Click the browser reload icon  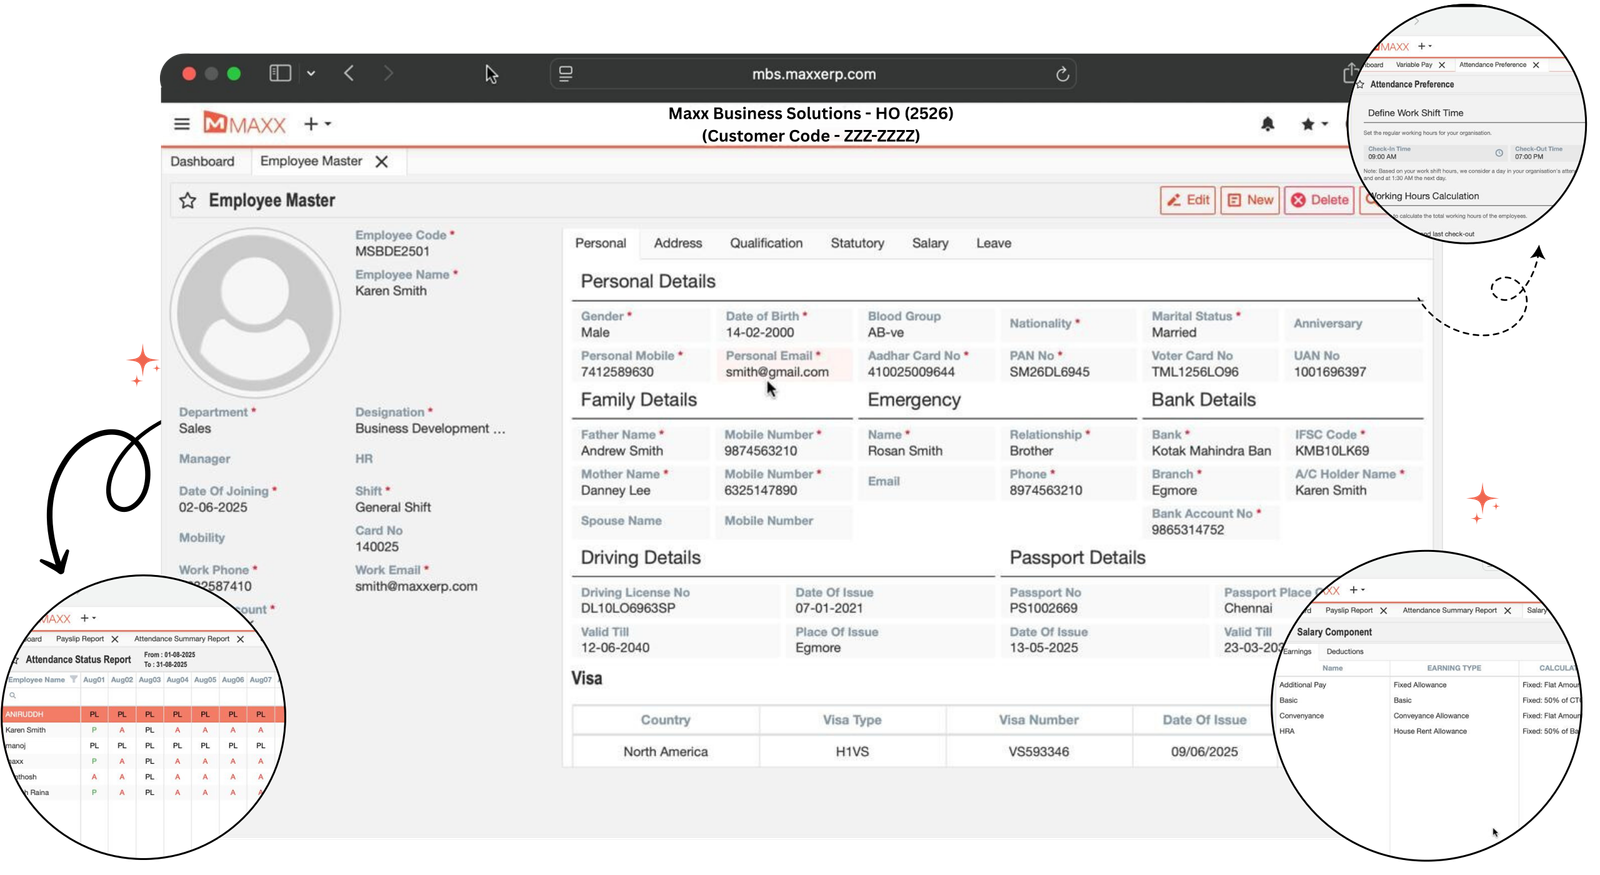(1062, 74)
